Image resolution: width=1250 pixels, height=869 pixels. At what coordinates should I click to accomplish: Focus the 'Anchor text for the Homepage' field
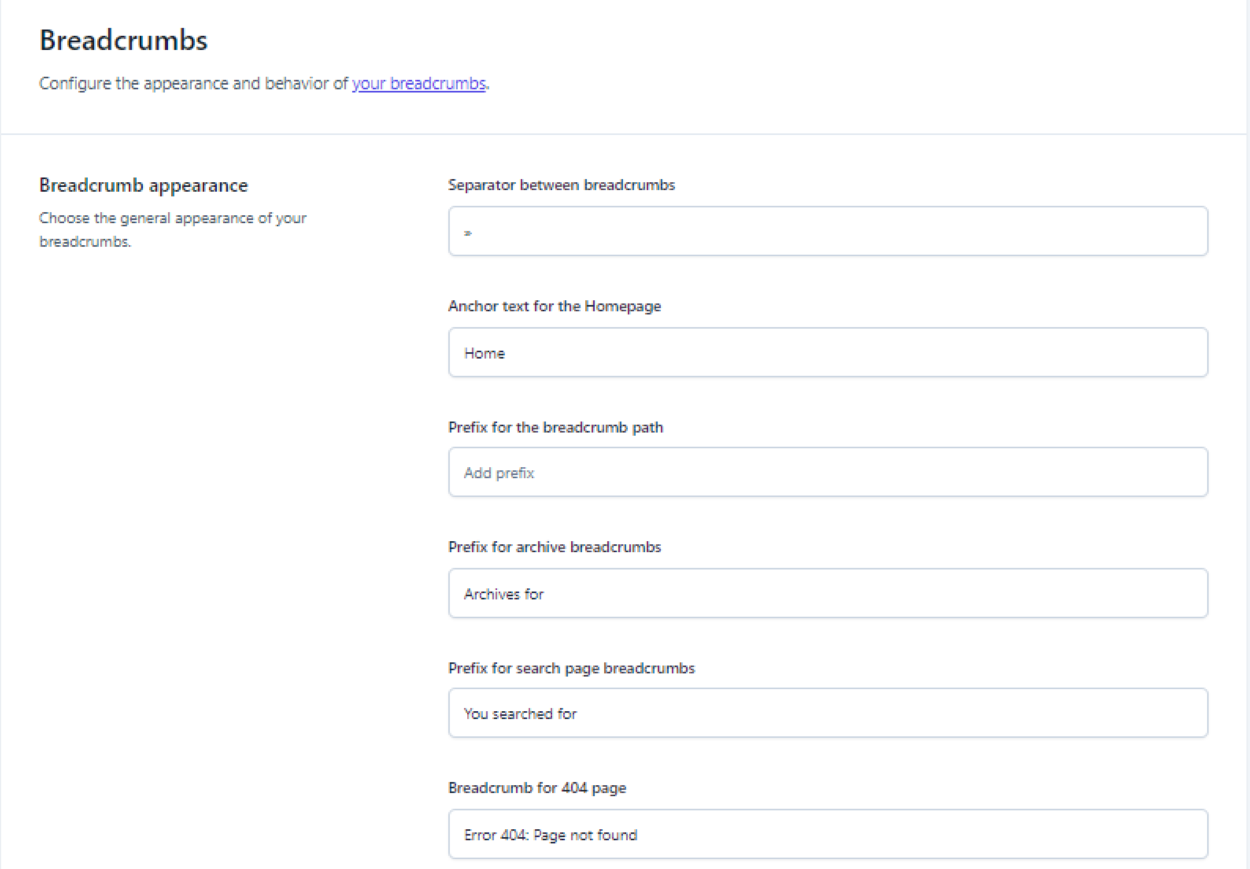827,353
